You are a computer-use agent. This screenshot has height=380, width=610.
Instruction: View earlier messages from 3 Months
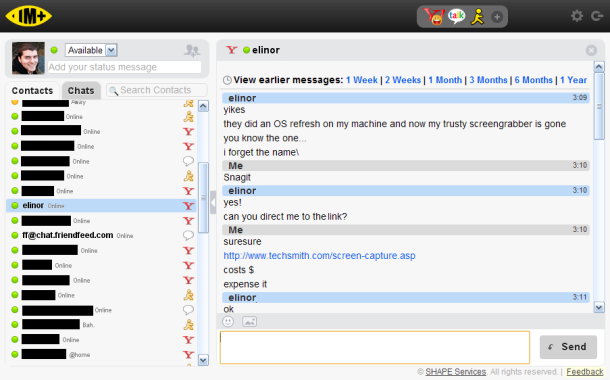[488, 80]
